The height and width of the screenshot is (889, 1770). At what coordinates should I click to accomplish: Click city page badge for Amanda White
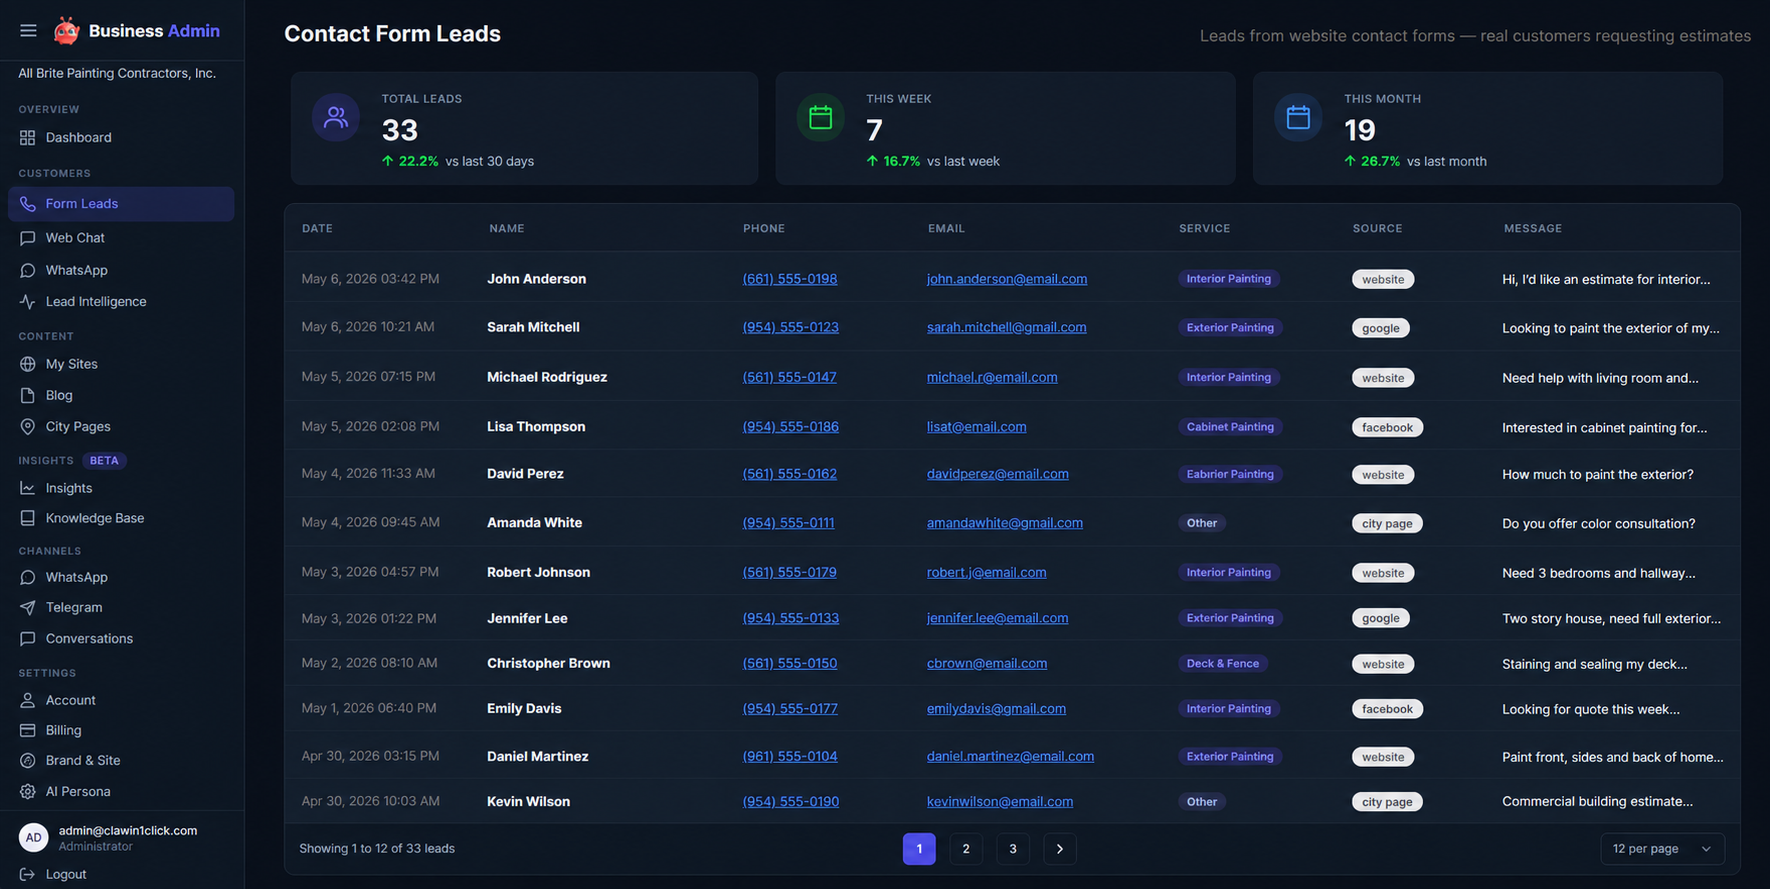[x=1387, y=524]
